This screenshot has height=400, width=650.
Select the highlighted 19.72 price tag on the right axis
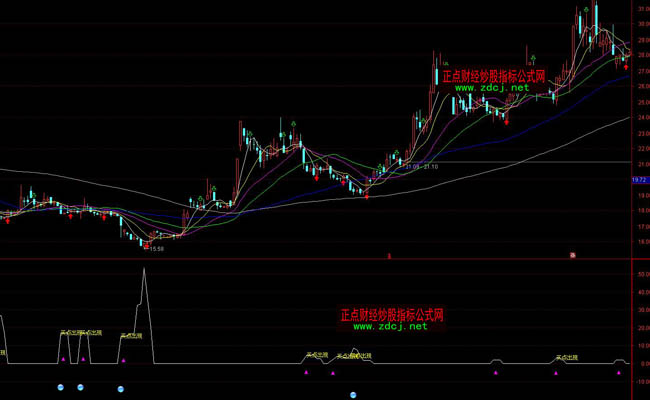tap(639, 180)
